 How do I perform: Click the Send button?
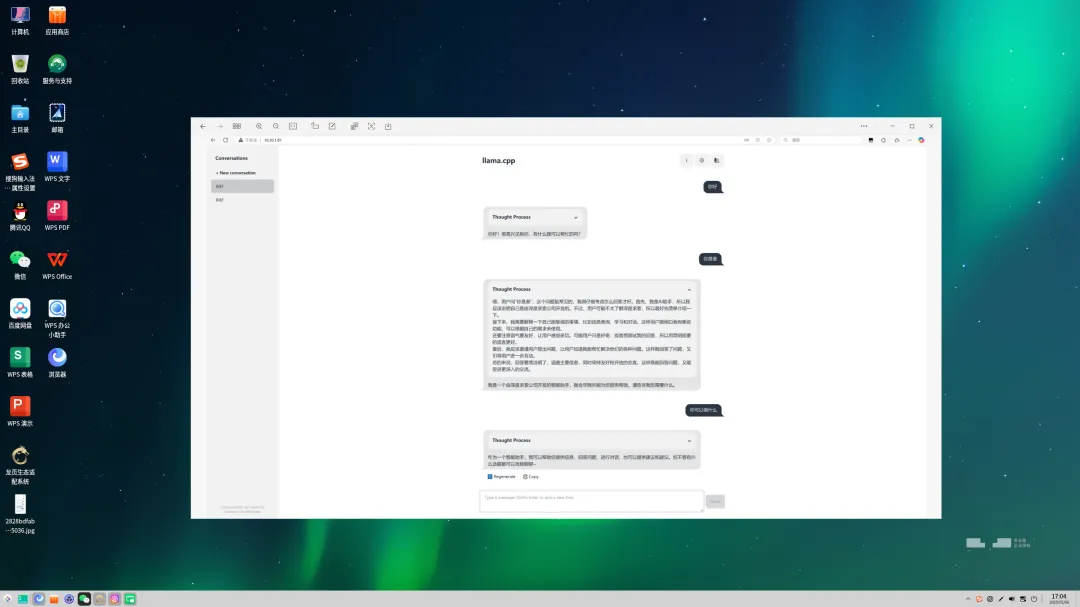(x=715, y=501)
